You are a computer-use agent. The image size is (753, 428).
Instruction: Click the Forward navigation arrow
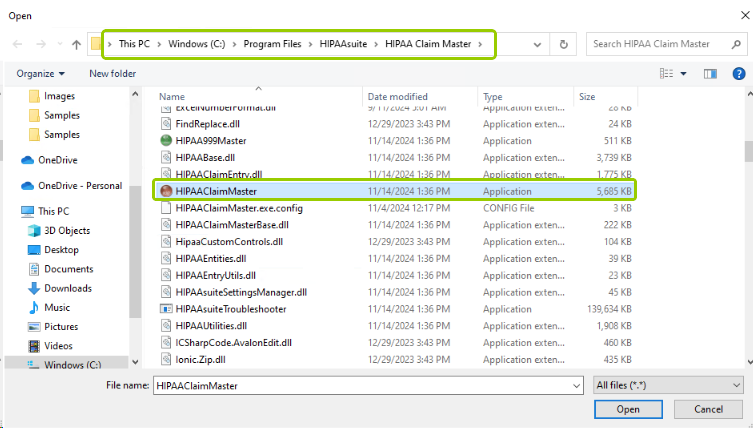(x=41, y=44)
